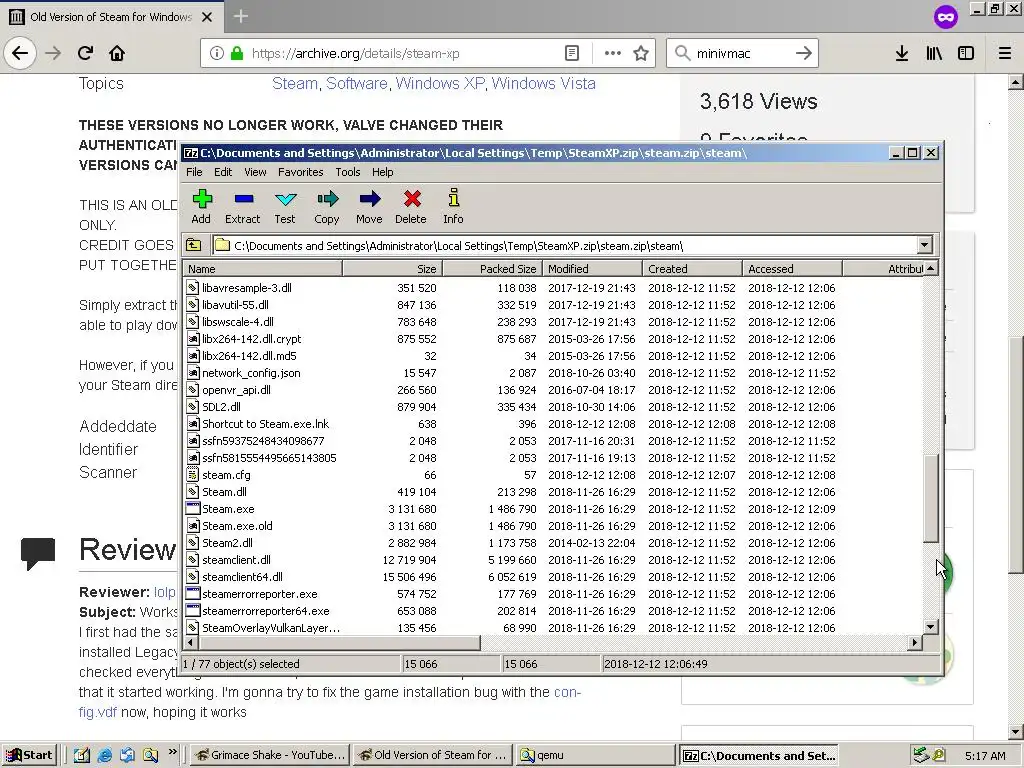Image resolution: width=1024 pixels, height=768 pixels.
Task: Click the Steam.exe file icon
Action: [x=193, y=509]
